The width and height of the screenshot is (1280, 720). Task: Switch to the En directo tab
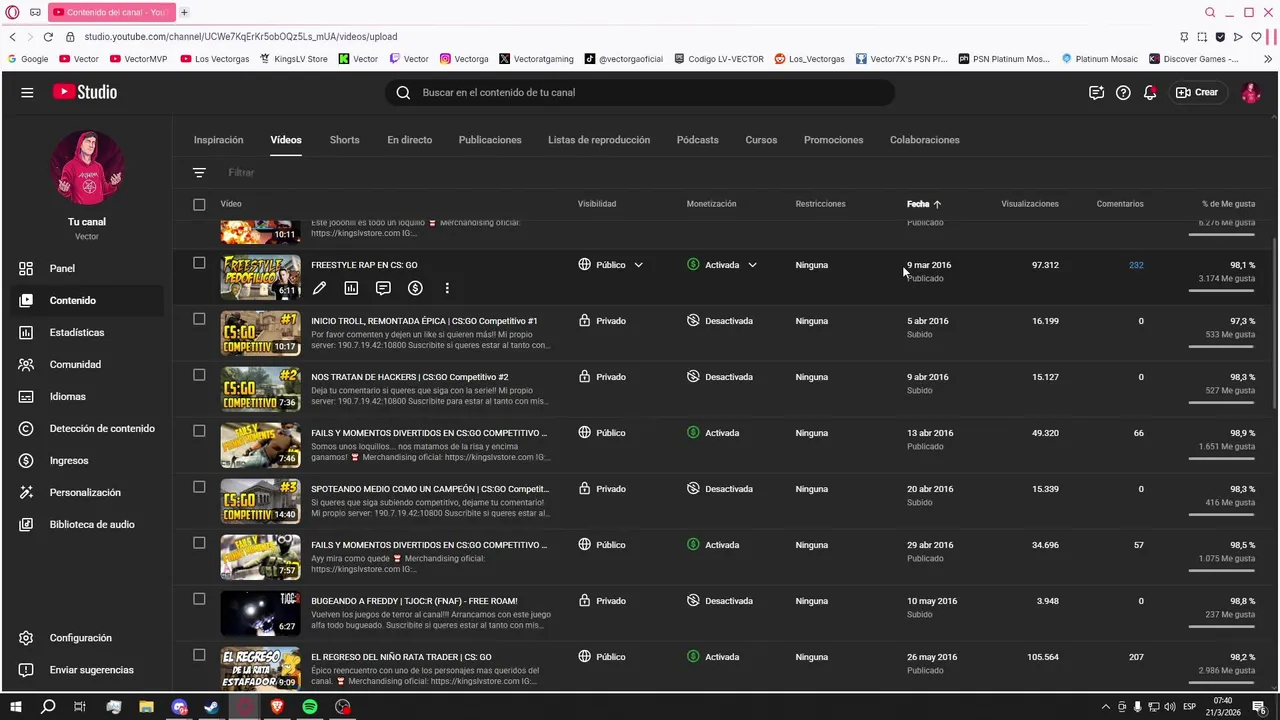click(409, 140)
